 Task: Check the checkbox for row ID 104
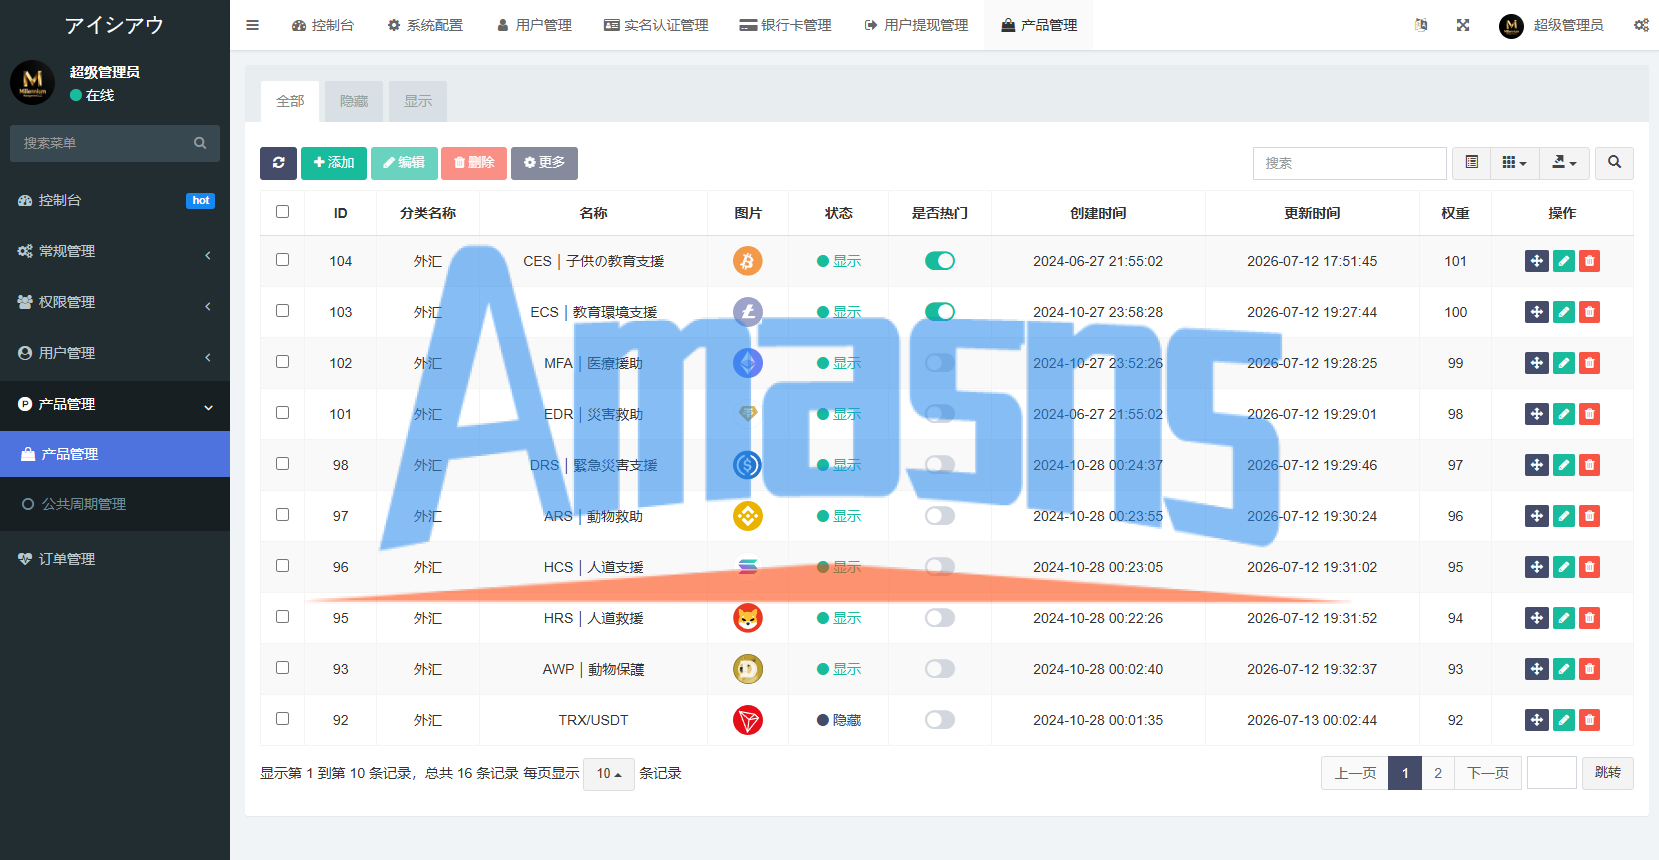pos(282,260)
